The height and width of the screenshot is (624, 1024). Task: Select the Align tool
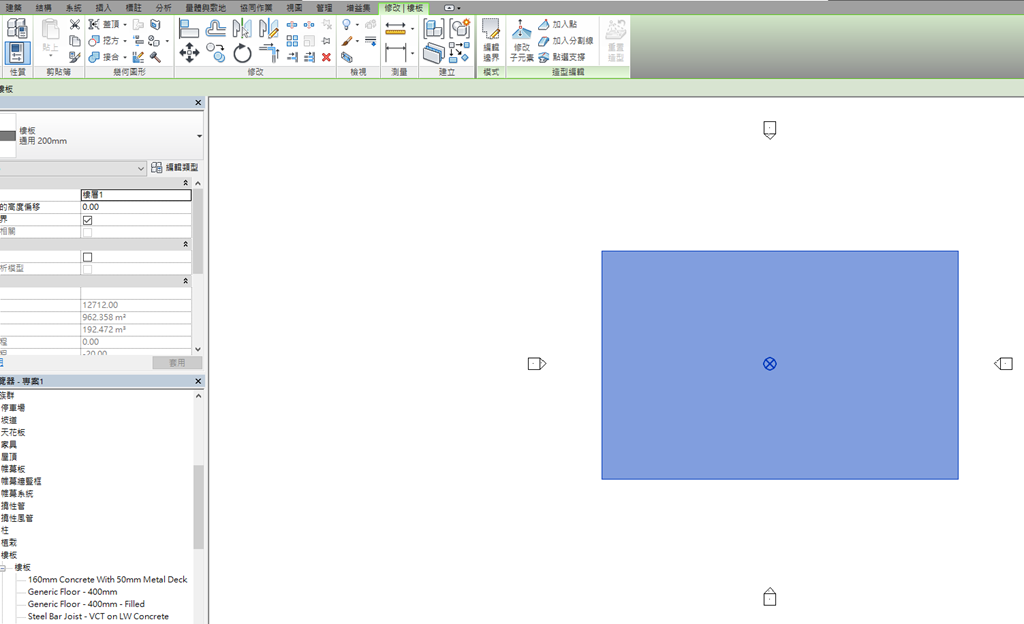[189, 28]
